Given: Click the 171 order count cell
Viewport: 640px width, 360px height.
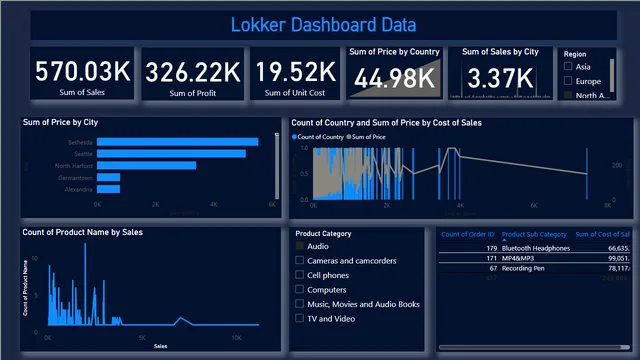Looking at the screenshot, I should pos(491,258).
